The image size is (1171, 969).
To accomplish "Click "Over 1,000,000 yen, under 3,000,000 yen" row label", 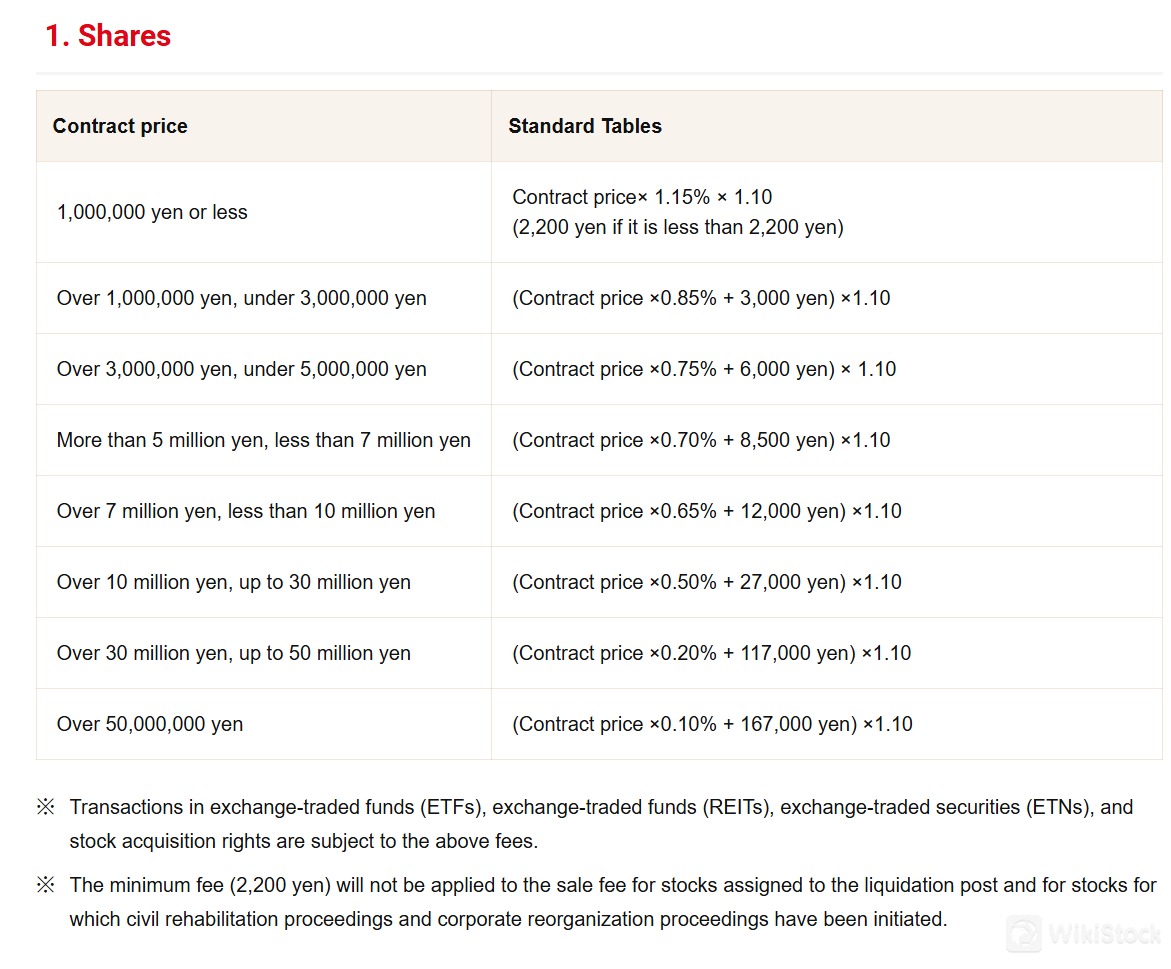I will (x=241, y=298).
